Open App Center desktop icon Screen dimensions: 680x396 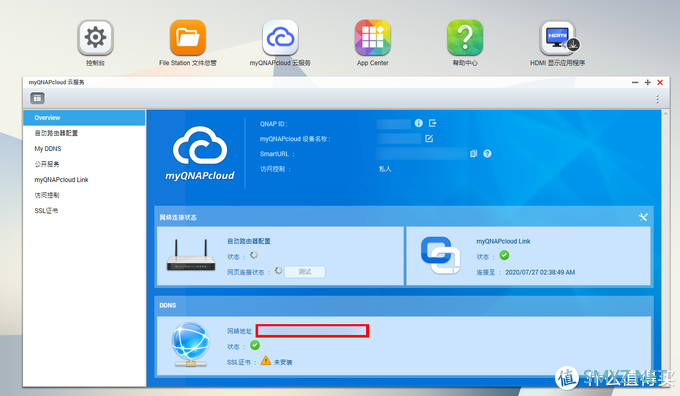click(x=373, y=38)
